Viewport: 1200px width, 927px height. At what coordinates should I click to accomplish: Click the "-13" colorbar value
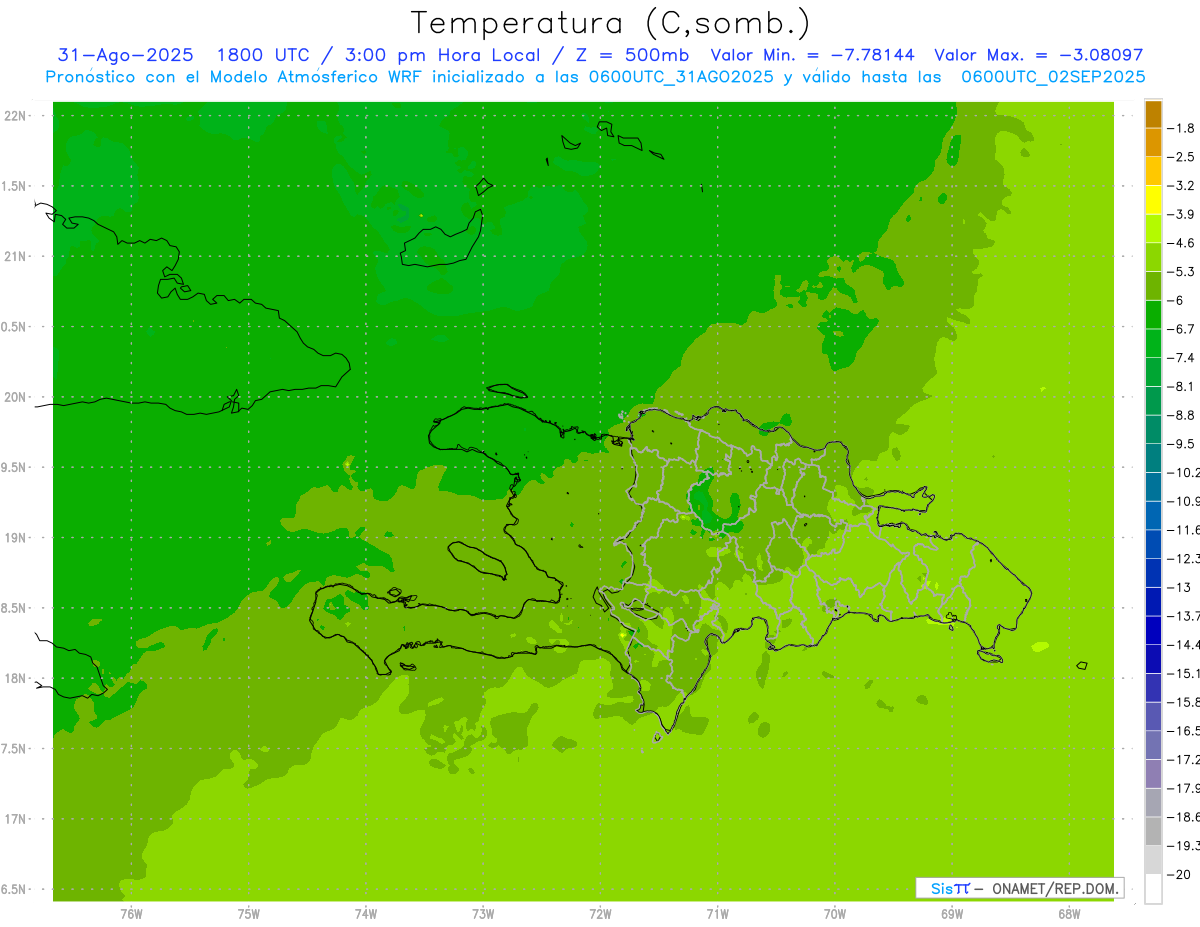[1179, 587]
